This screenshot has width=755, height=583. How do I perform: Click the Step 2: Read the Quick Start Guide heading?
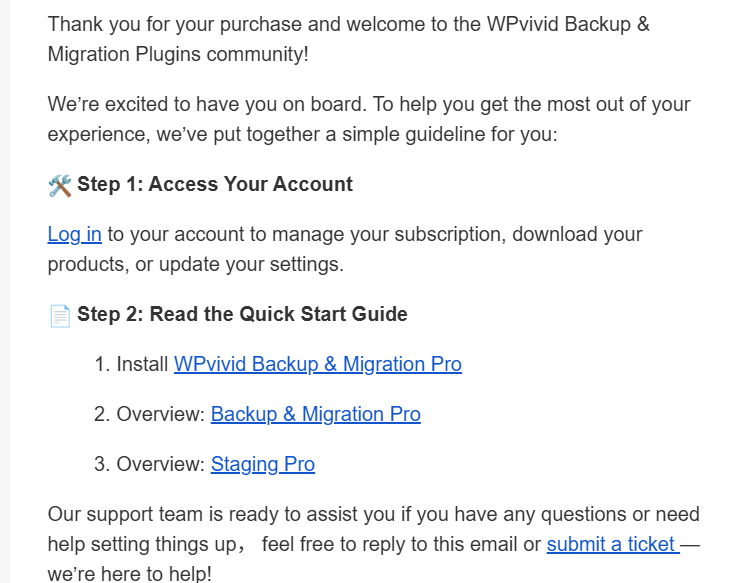(x=242, y=315)
